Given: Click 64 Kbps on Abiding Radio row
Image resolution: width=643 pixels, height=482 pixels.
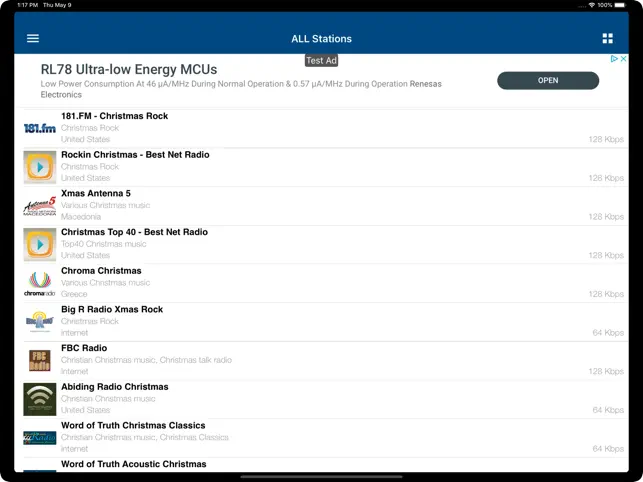Looking at the screenshot, I should click(608, 410).
